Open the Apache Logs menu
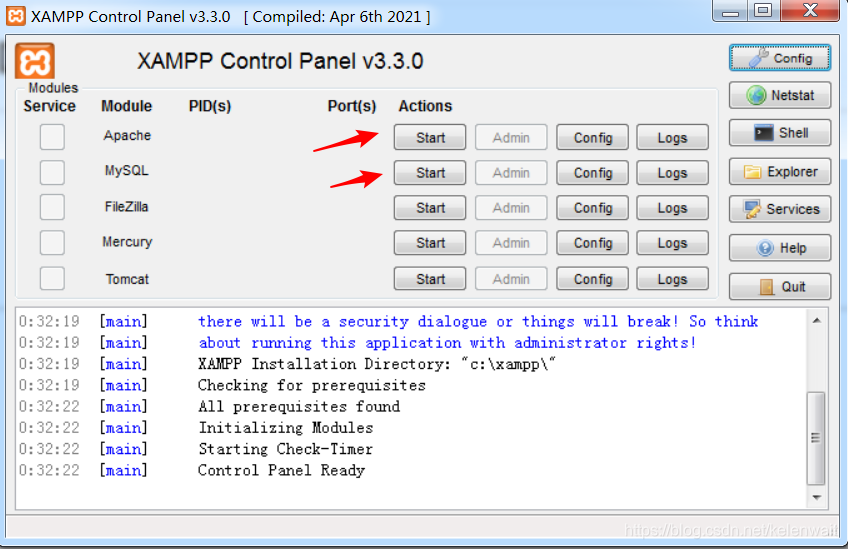 point(672,137)
